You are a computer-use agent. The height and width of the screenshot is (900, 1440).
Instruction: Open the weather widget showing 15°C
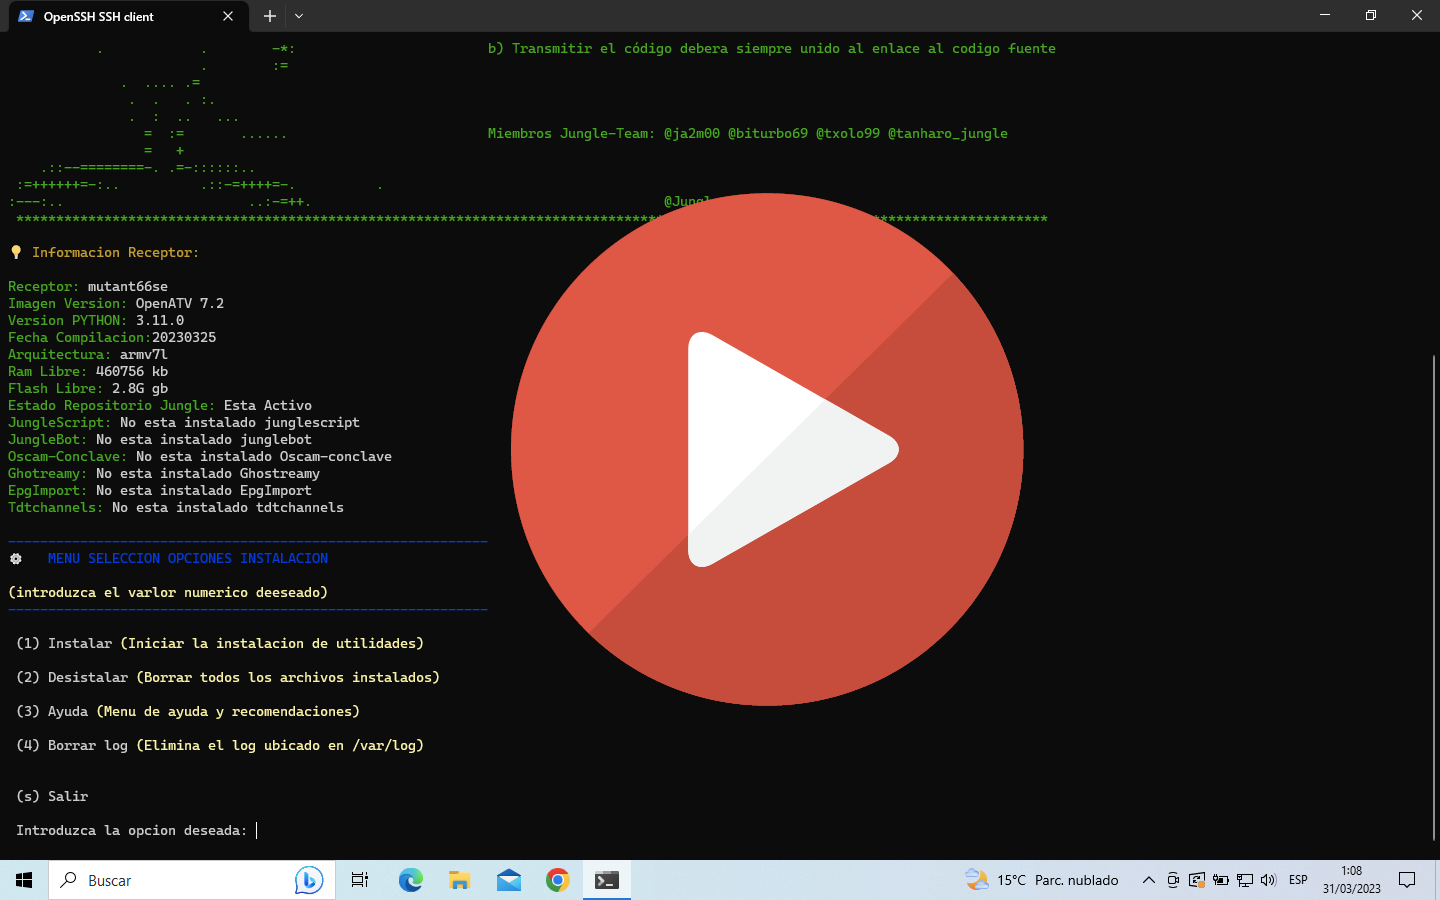[1040, 880]
